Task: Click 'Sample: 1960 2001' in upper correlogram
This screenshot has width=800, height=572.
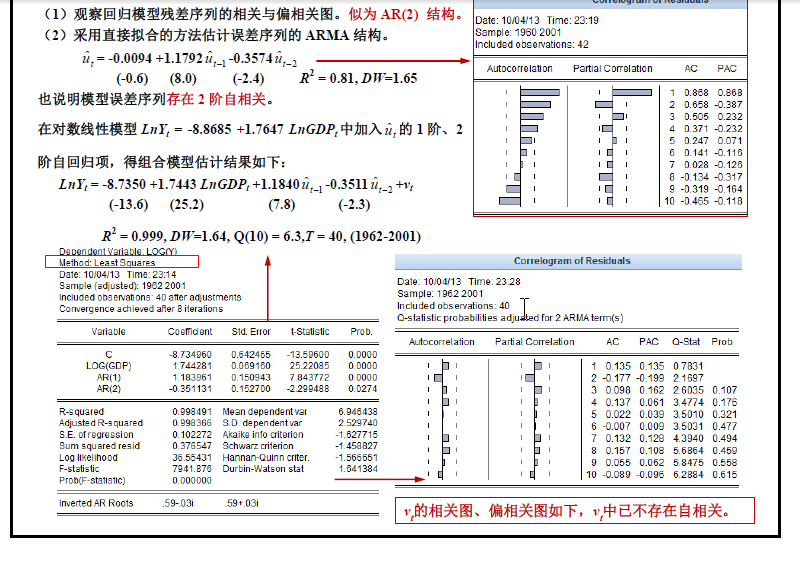Action: pos(518,33)
